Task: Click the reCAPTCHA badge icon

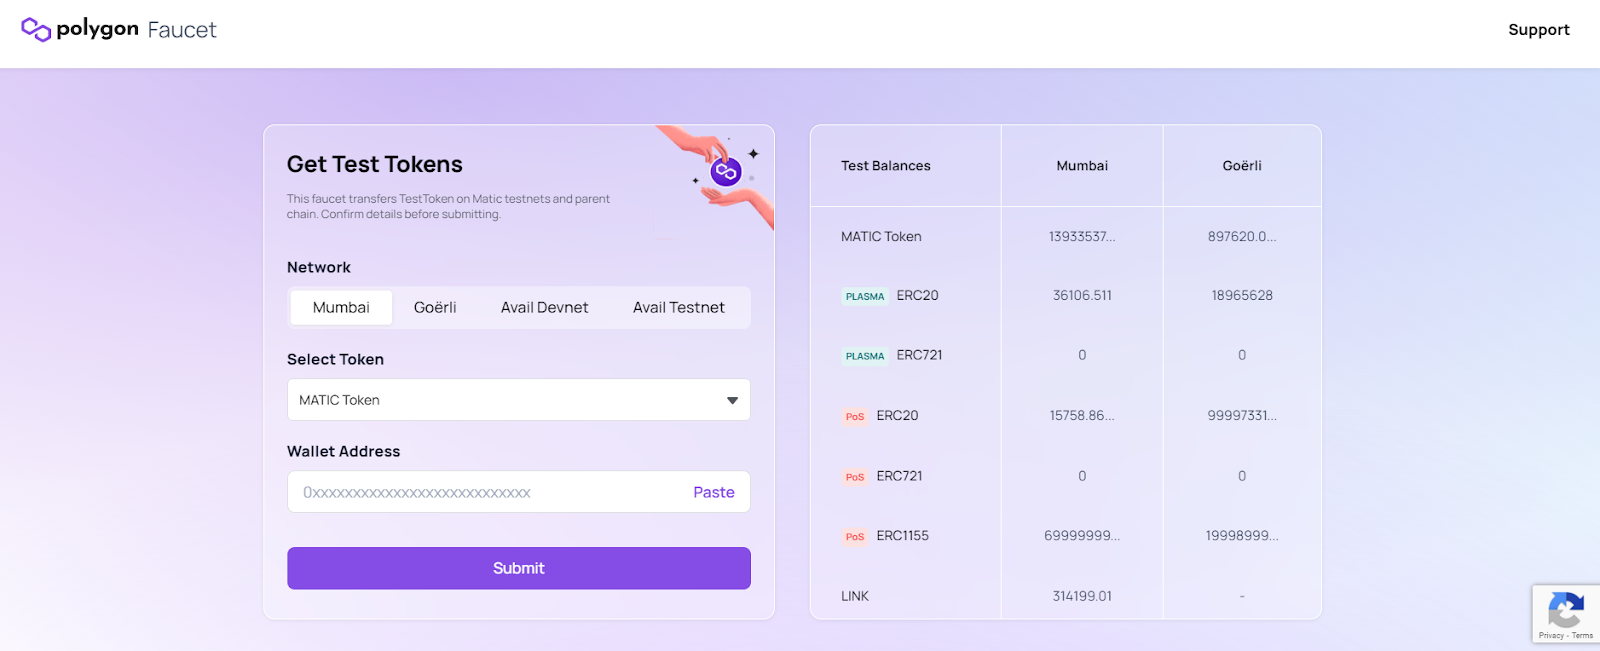Action: click(1566, 610)
